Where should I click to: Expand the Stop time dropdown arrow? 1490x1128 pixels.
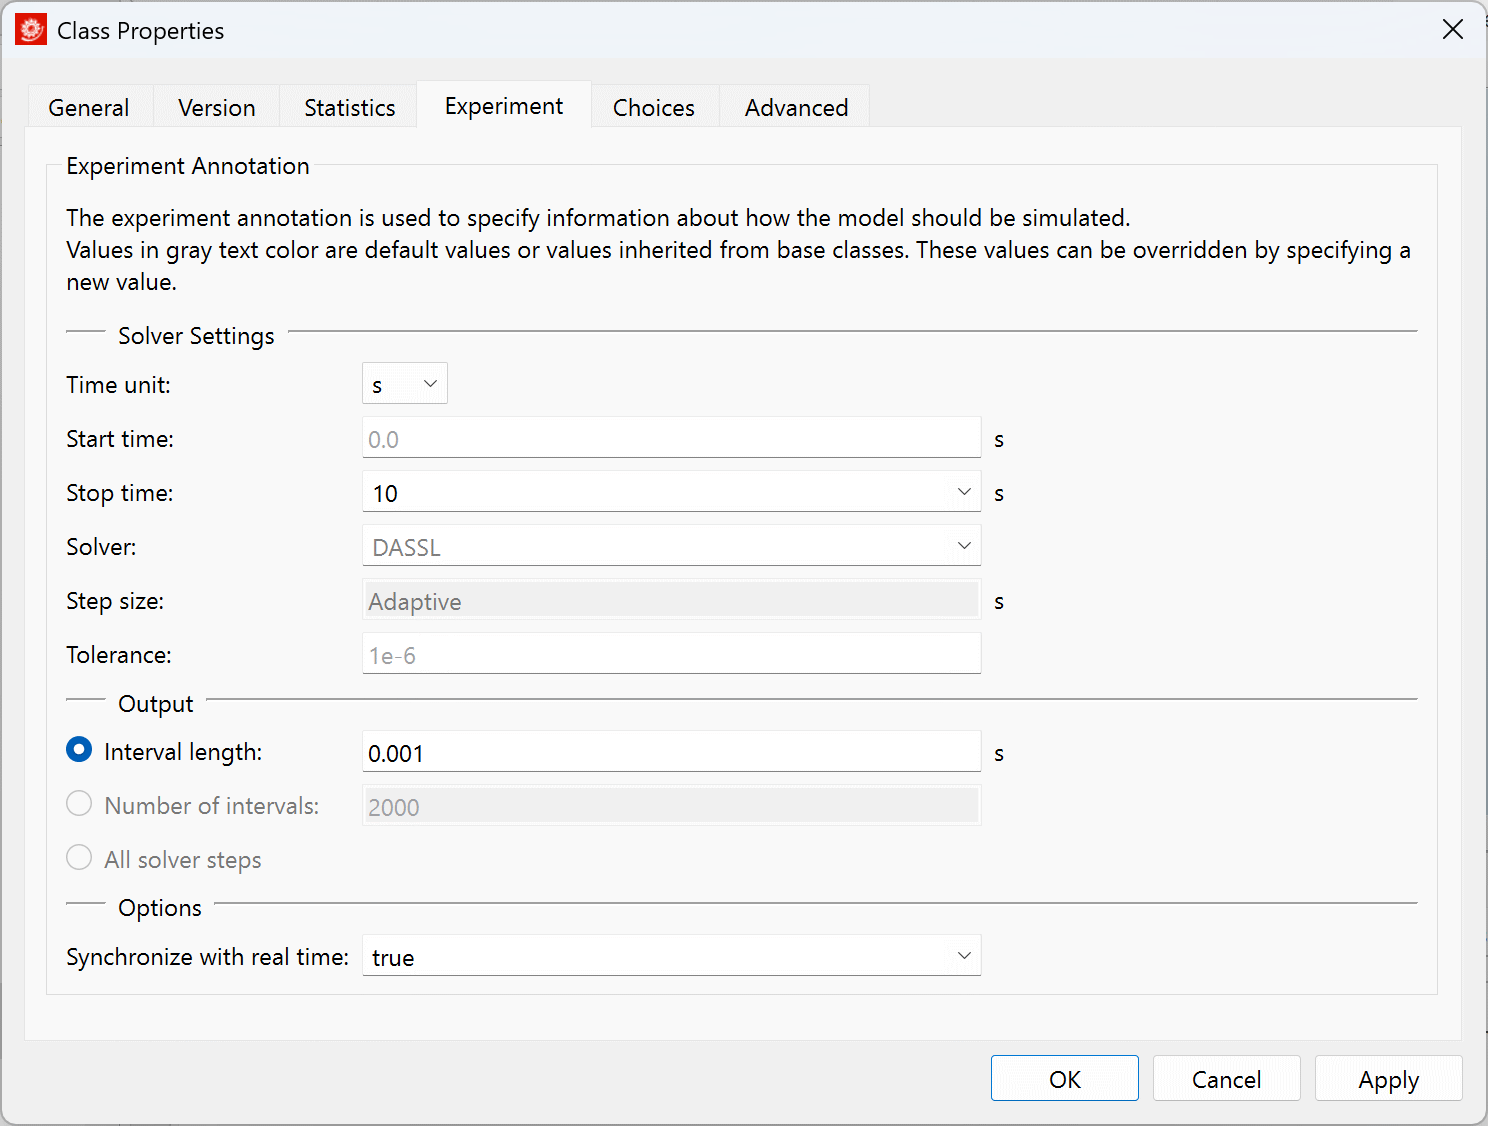964,492
